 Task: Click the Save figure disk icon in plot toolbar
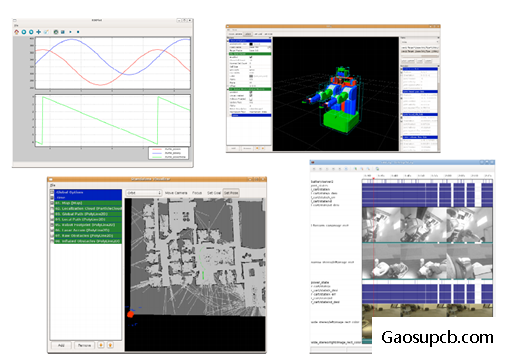[x=63, y=32]
